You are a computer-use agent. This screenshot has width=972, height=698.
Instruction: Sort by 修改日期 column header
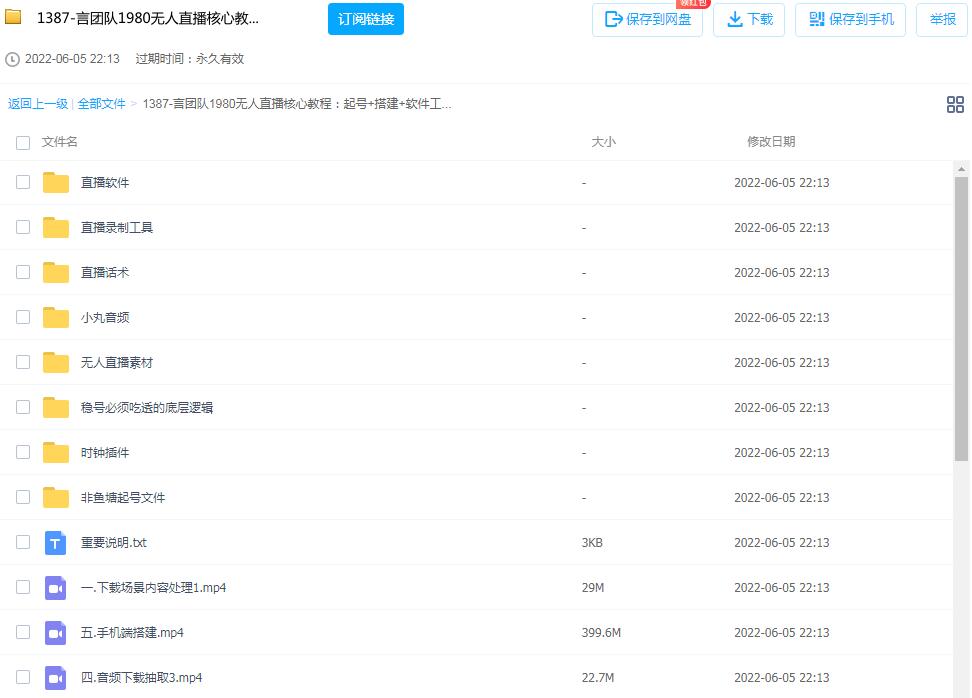(771, 142)
